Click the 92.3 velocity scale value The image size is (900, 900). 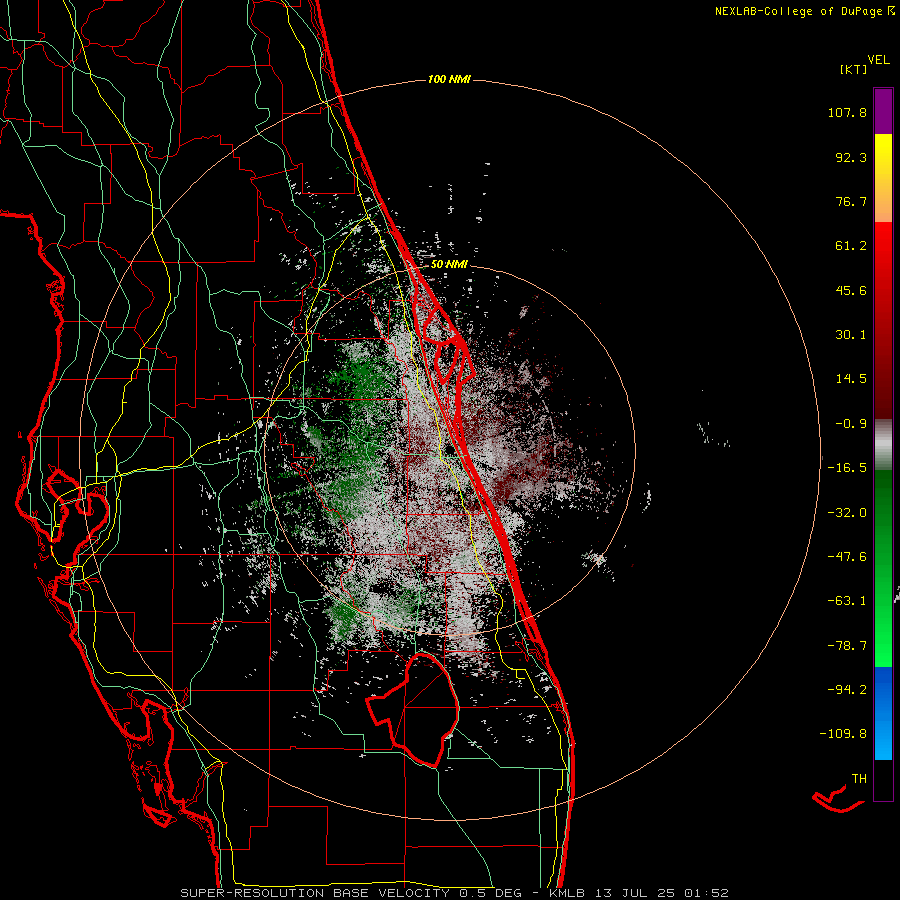tap(851, 157)
